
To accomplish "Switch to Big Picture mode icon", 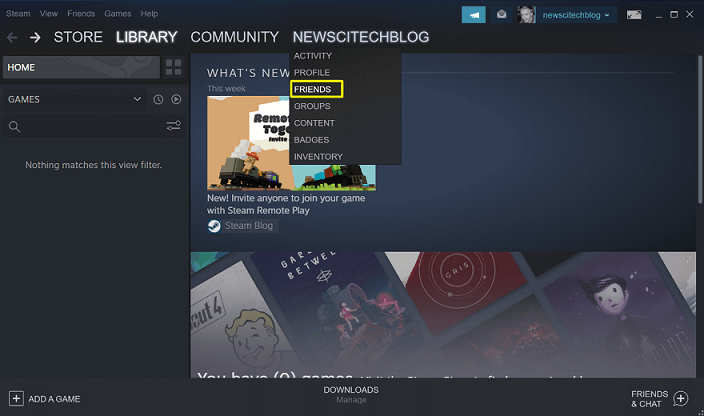I will pos(634,15).
